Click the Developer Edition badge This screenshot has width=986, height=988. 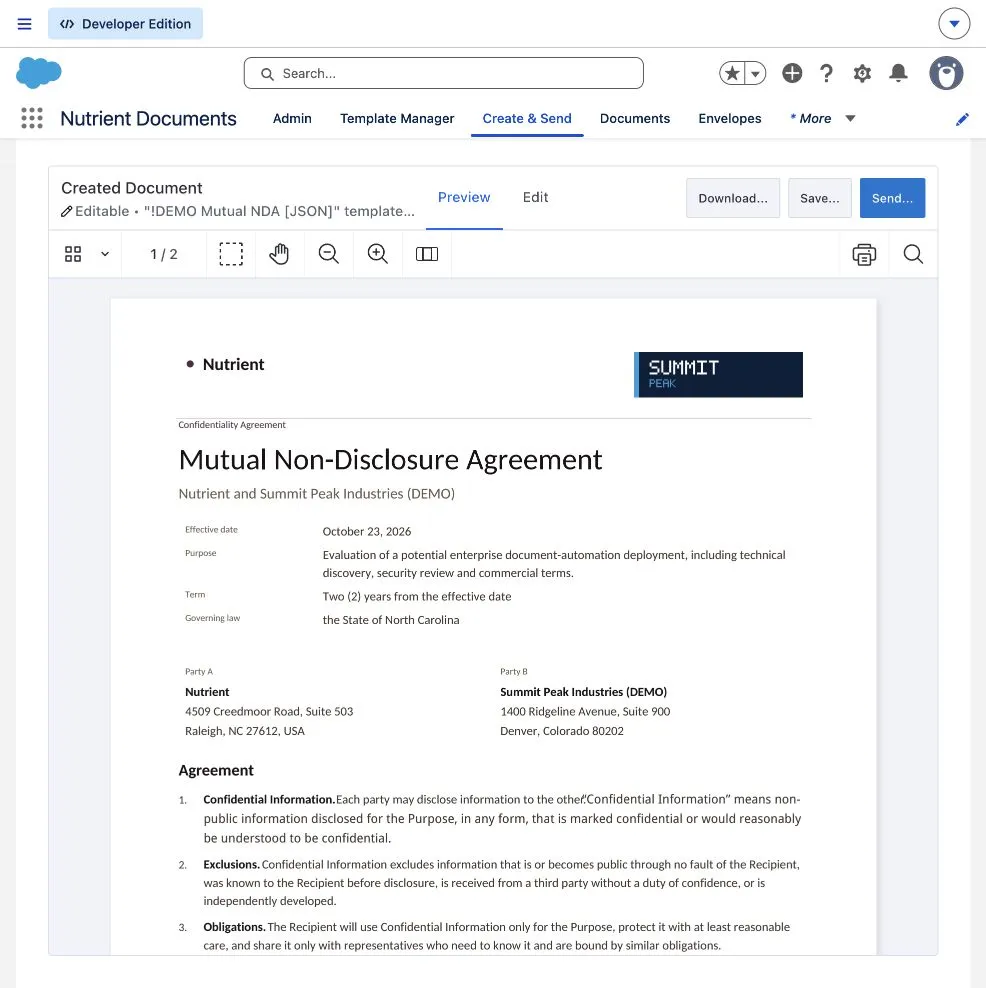[125, 24]
